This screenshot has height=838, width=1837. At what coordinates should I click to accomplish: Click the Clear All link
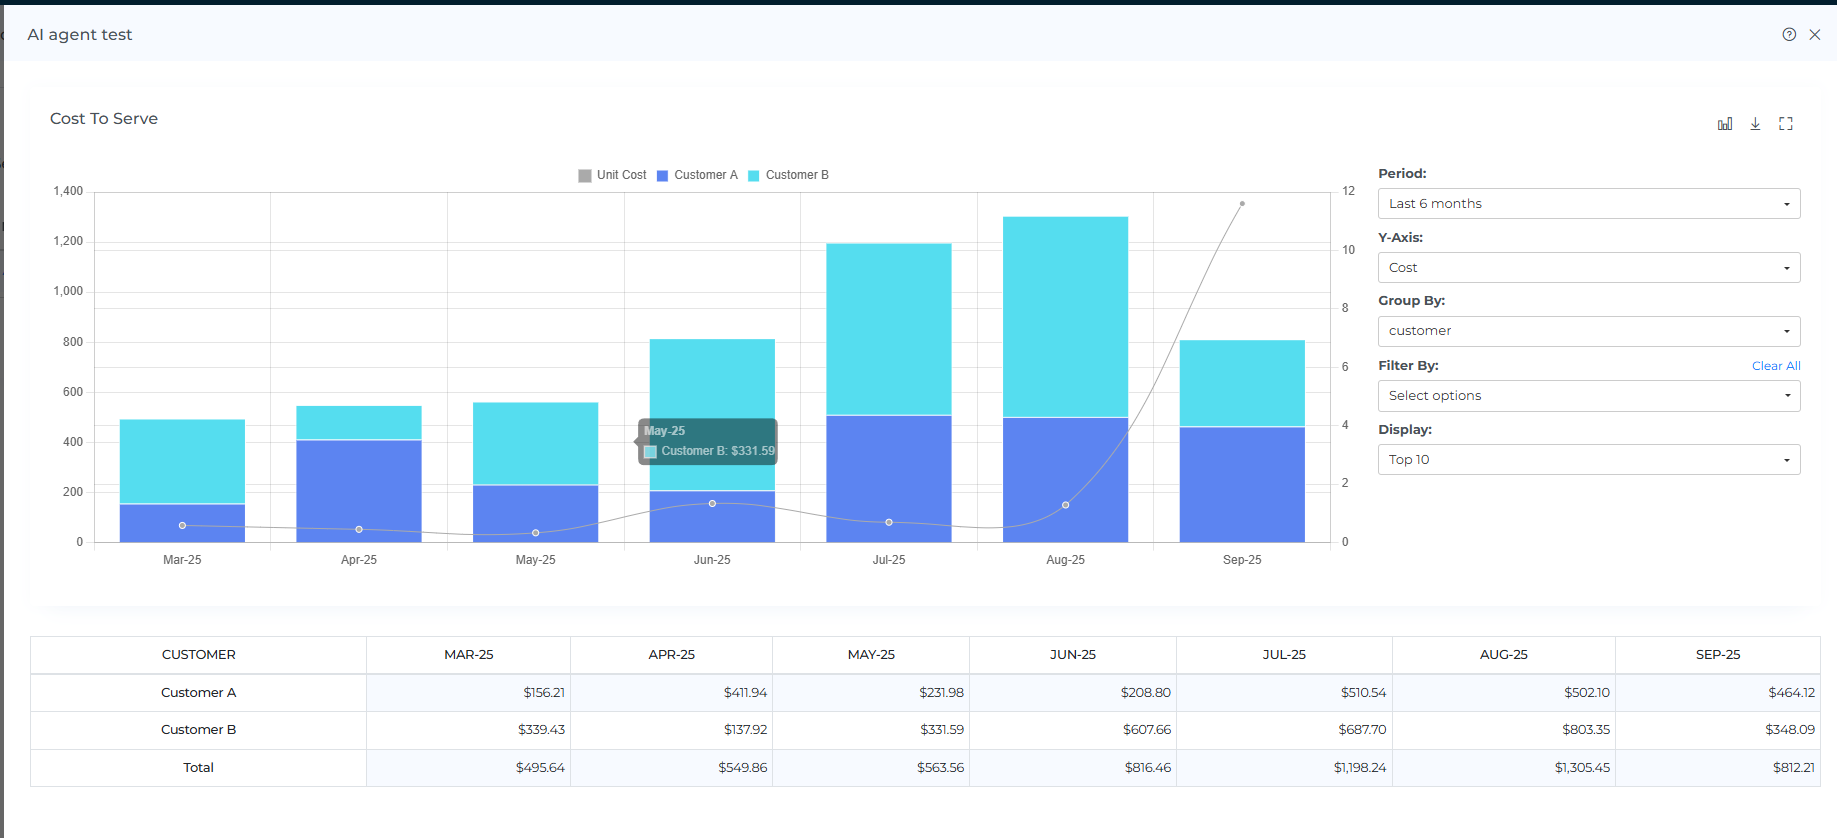[1776, 366]
